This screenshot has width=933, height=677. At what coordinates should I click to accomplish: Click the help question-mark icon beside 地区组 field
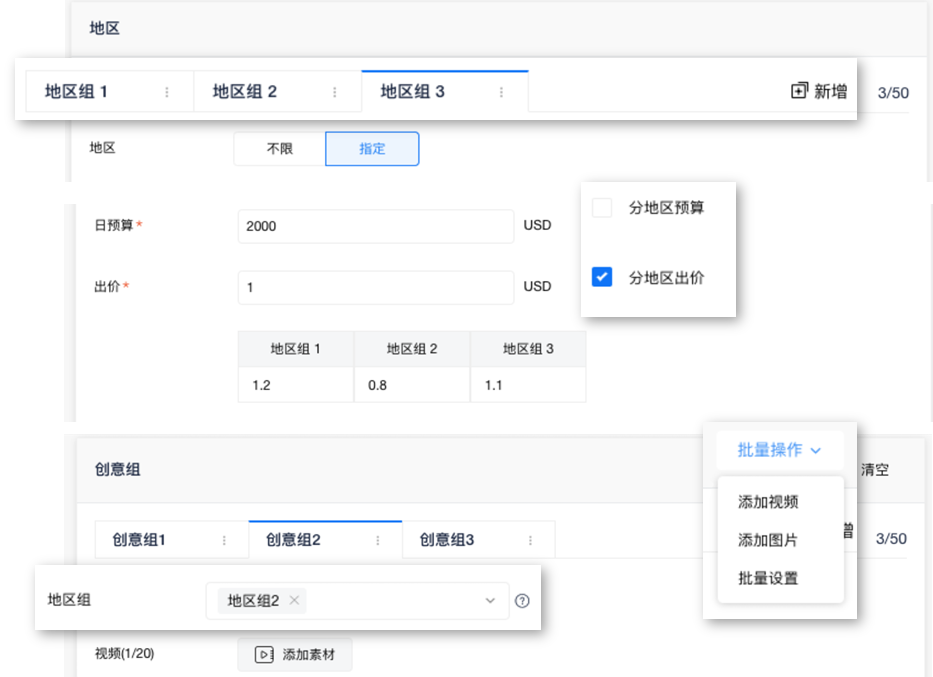(521, 600)
